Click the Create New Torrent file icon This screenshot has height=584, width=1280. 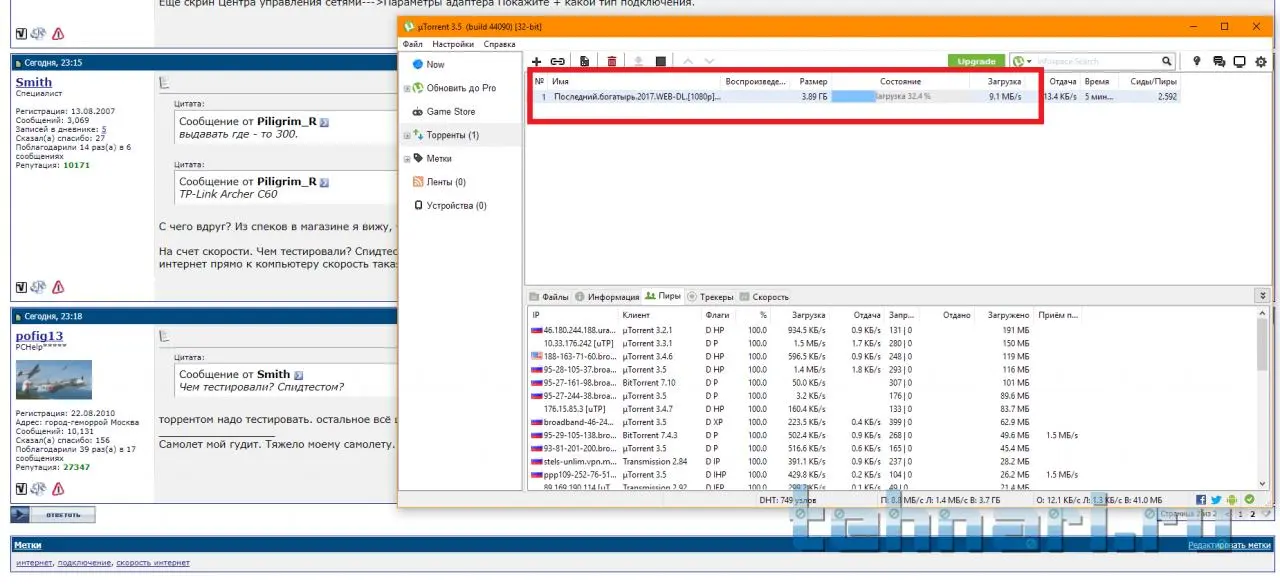point(584,62)
